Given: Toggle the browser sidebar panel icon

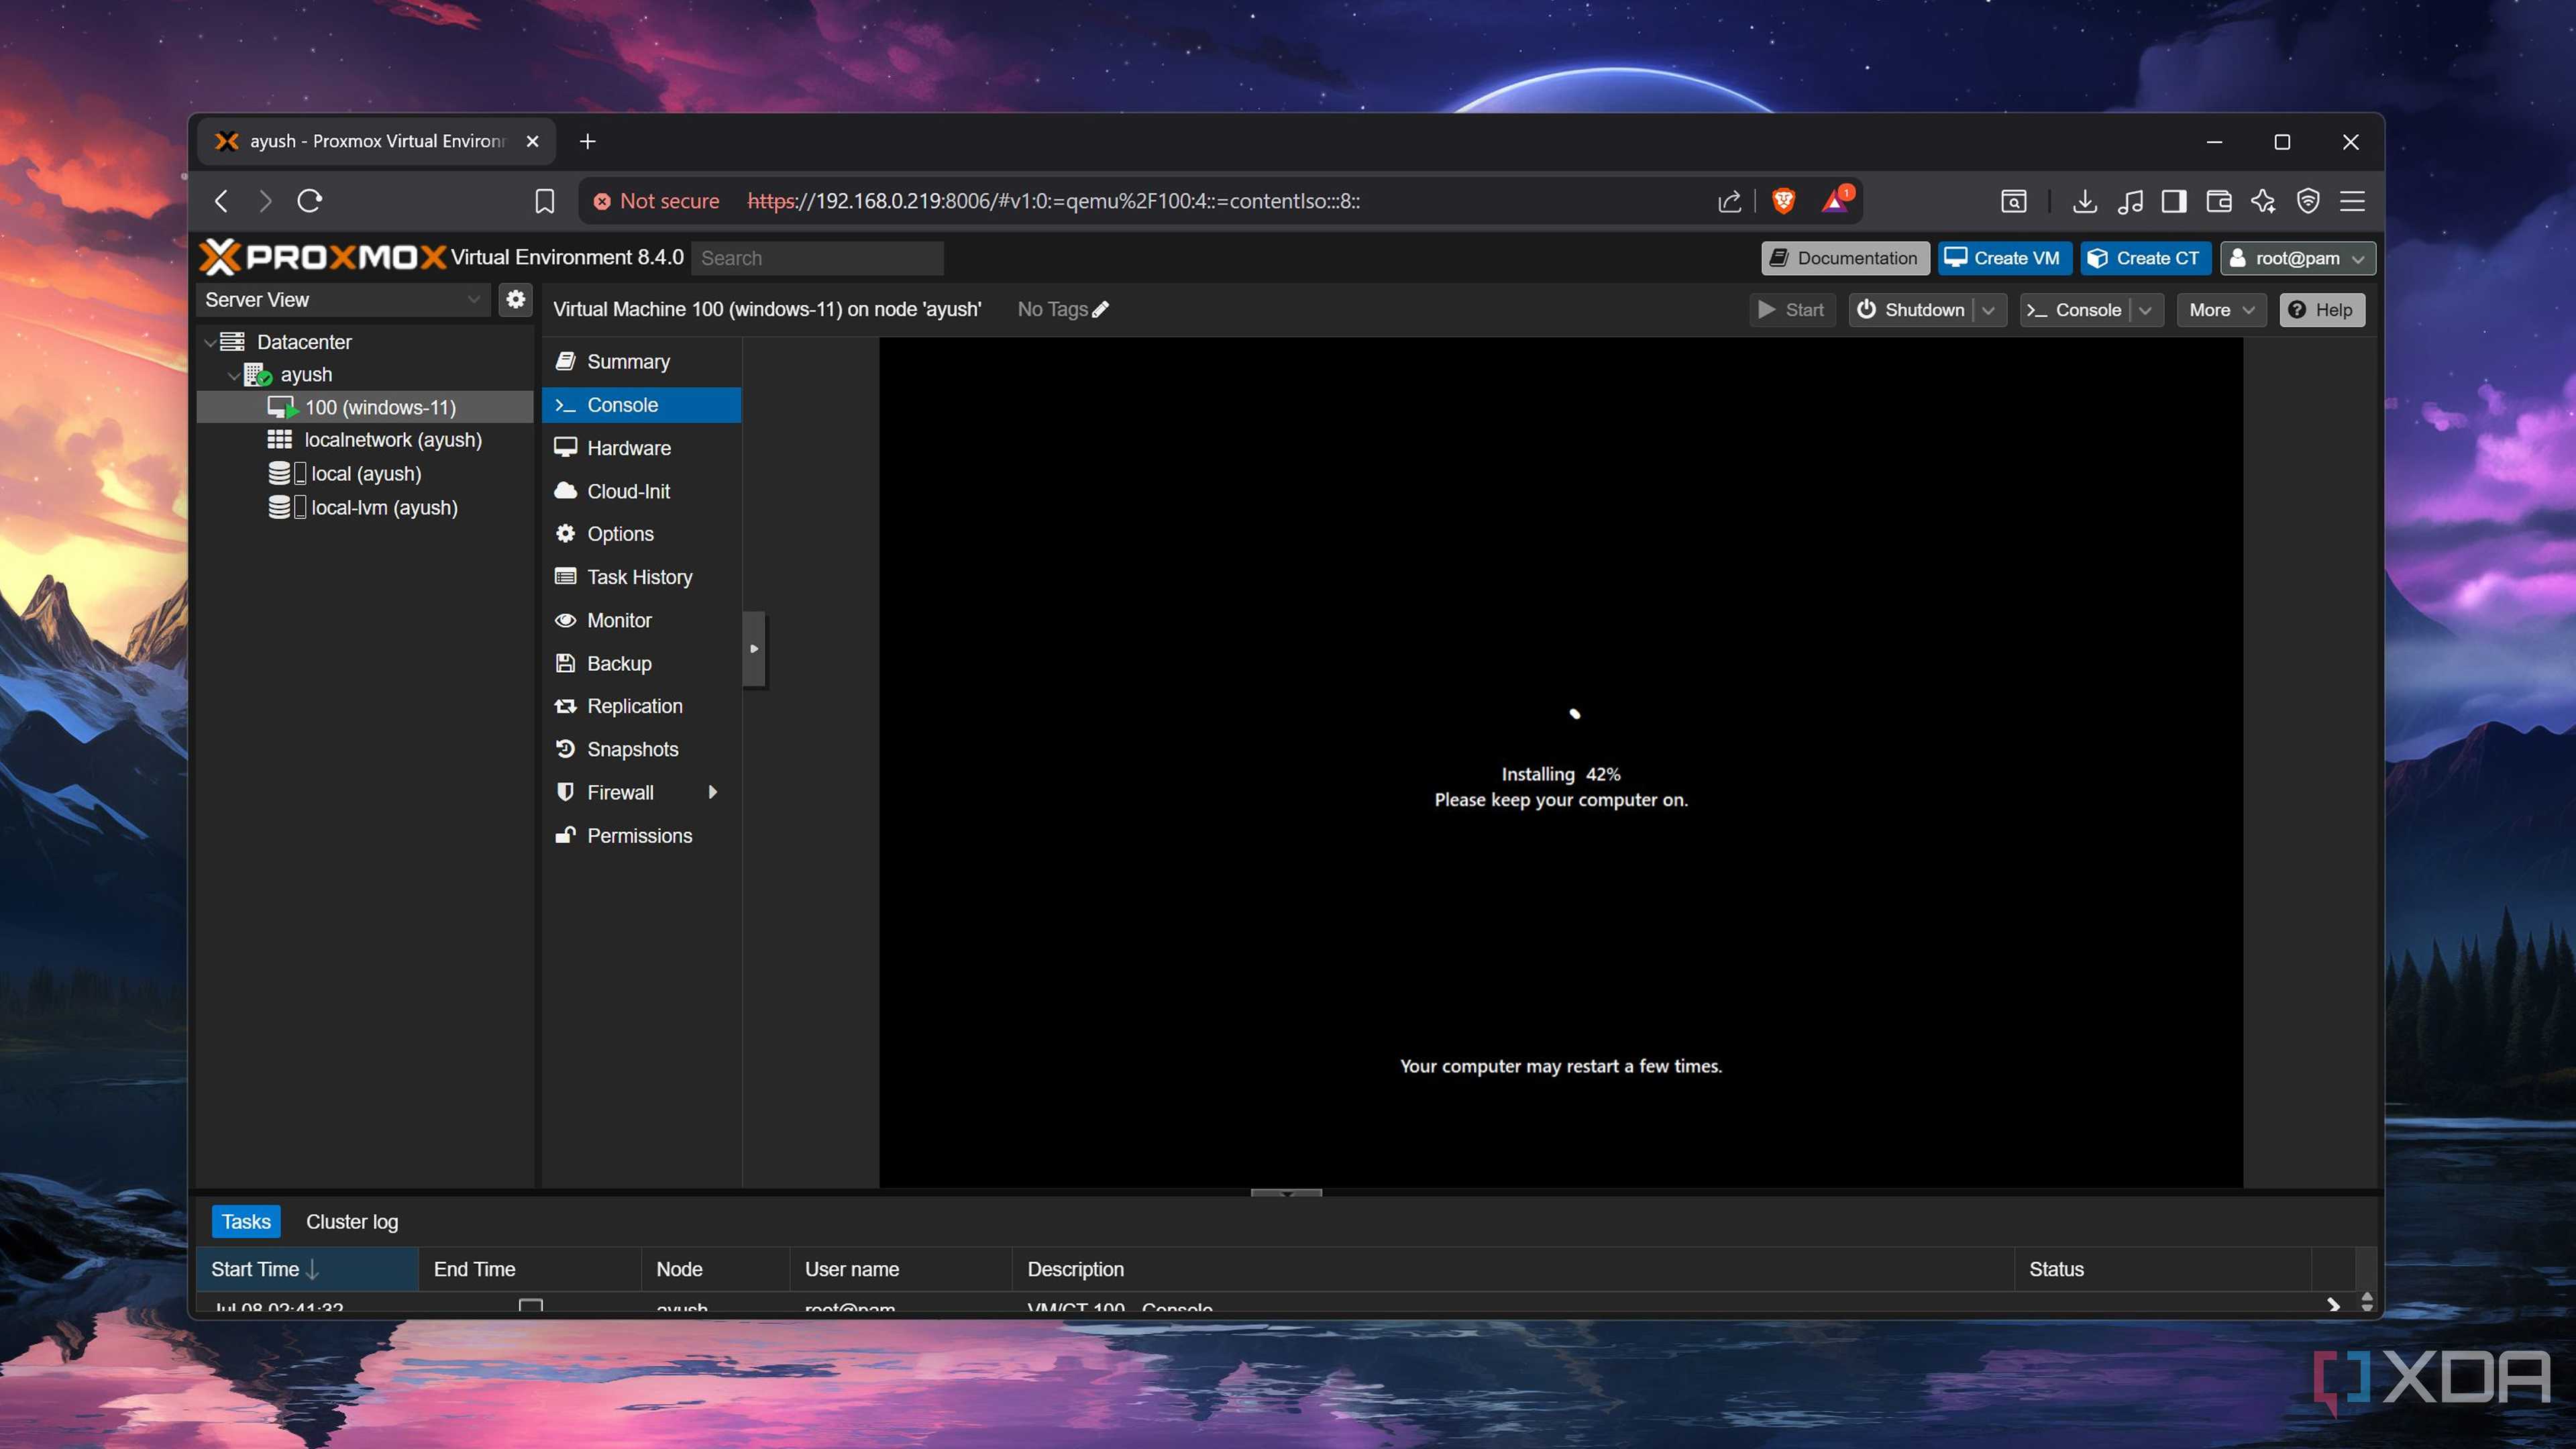Looking at the screenshot, I should coord(2174,201).
